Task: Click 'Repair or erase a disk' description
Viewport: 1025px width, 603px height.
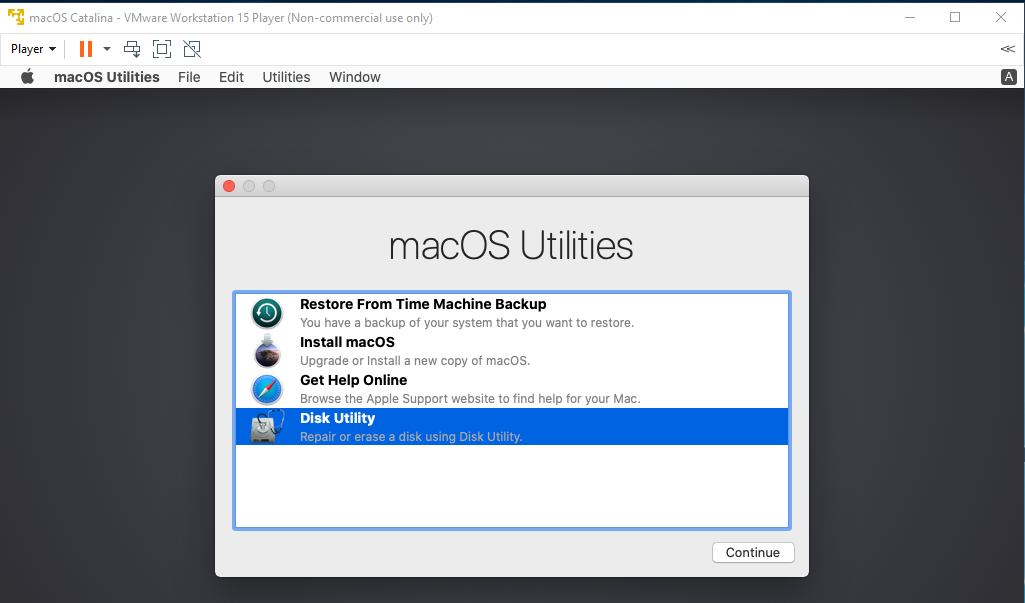Action: click(x=411, y=436)
